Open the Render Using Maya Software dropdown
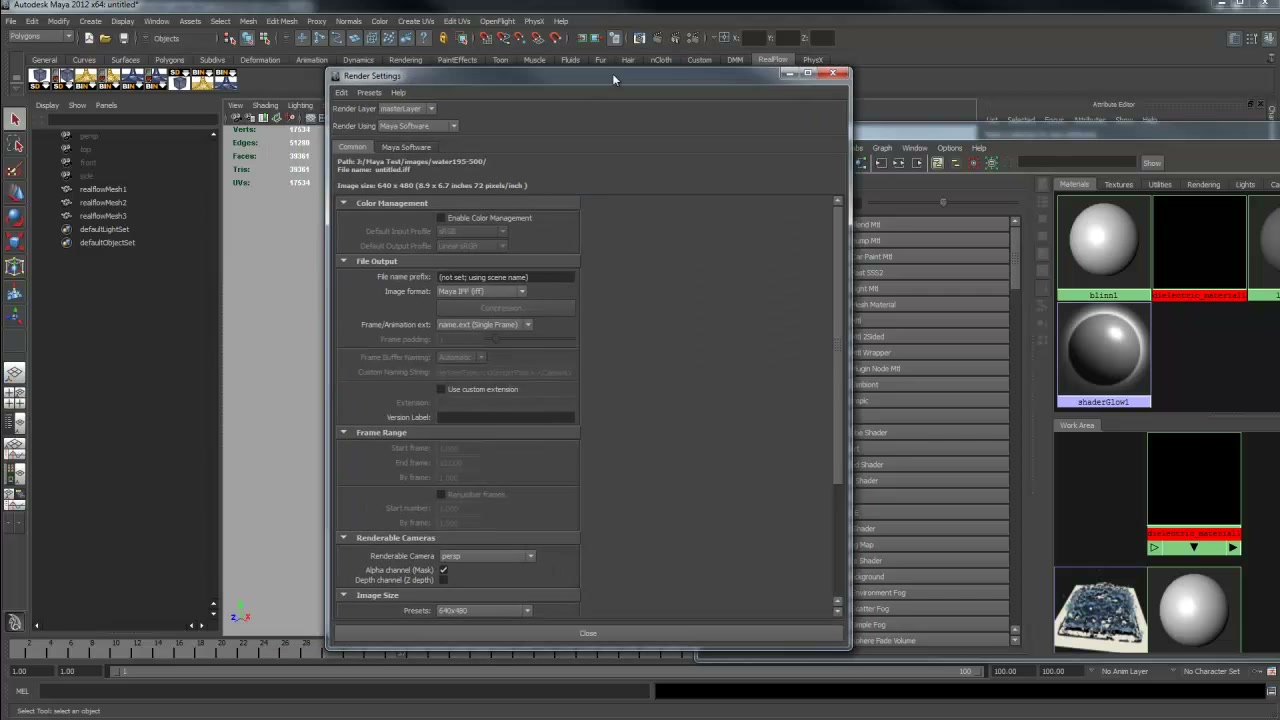 418,126
